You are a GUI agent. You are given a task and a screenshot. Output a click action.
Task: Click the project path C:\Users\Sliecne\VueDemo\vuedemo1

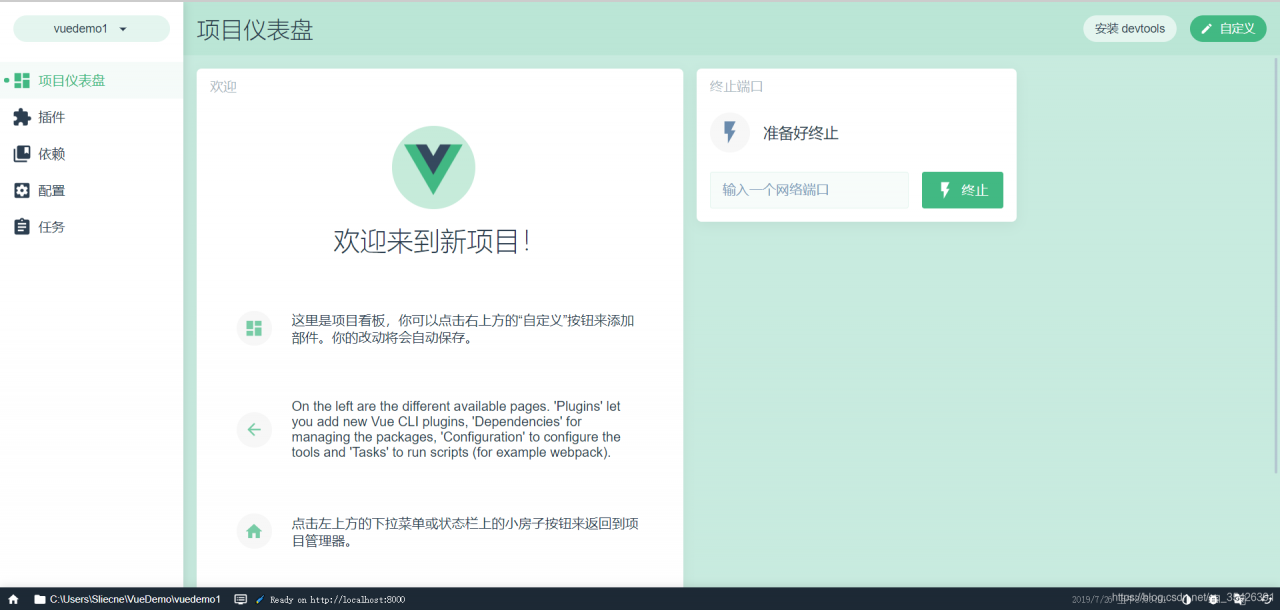pos(135,599)
